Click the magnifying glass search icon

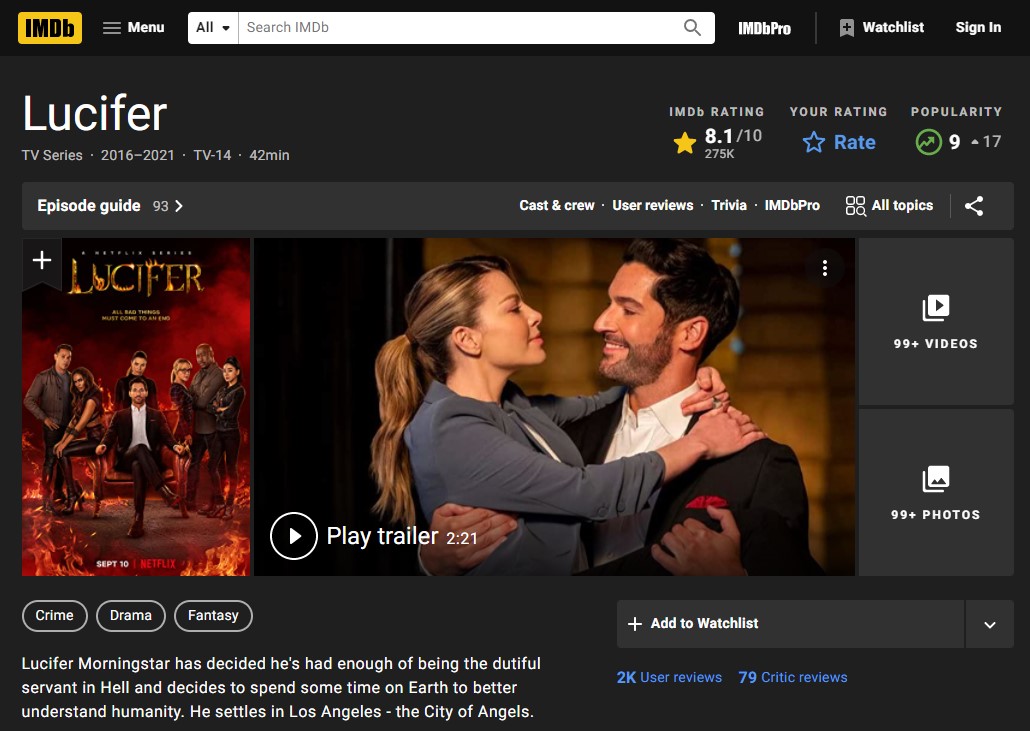[692, 28]
